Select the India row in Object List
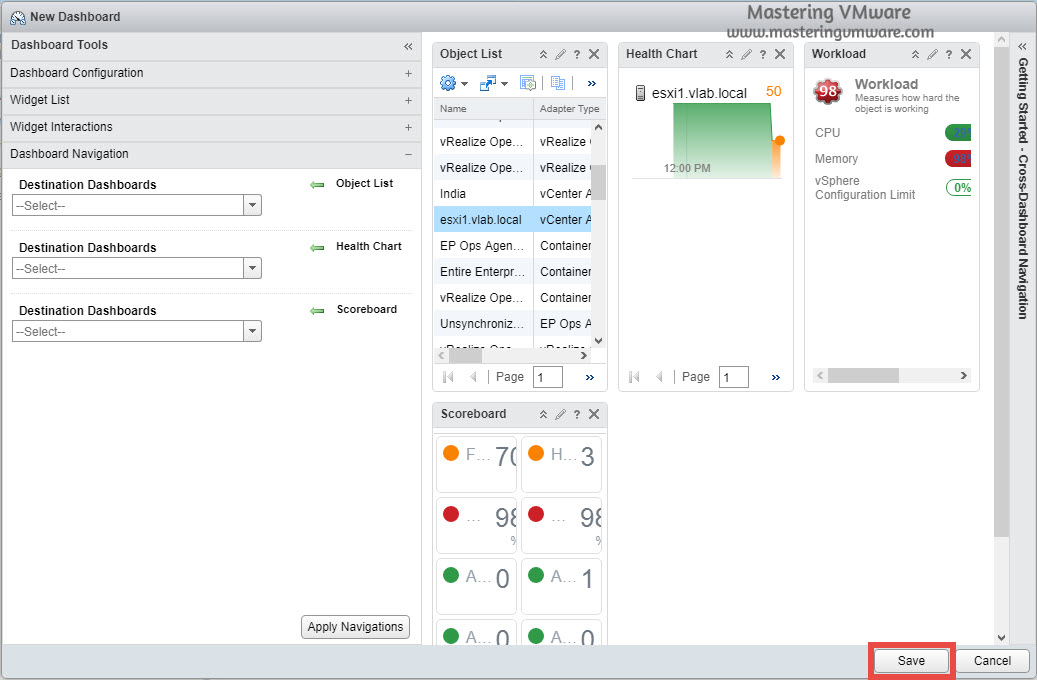This screenshot has width=1037, height=680. [x=513, y=194]
